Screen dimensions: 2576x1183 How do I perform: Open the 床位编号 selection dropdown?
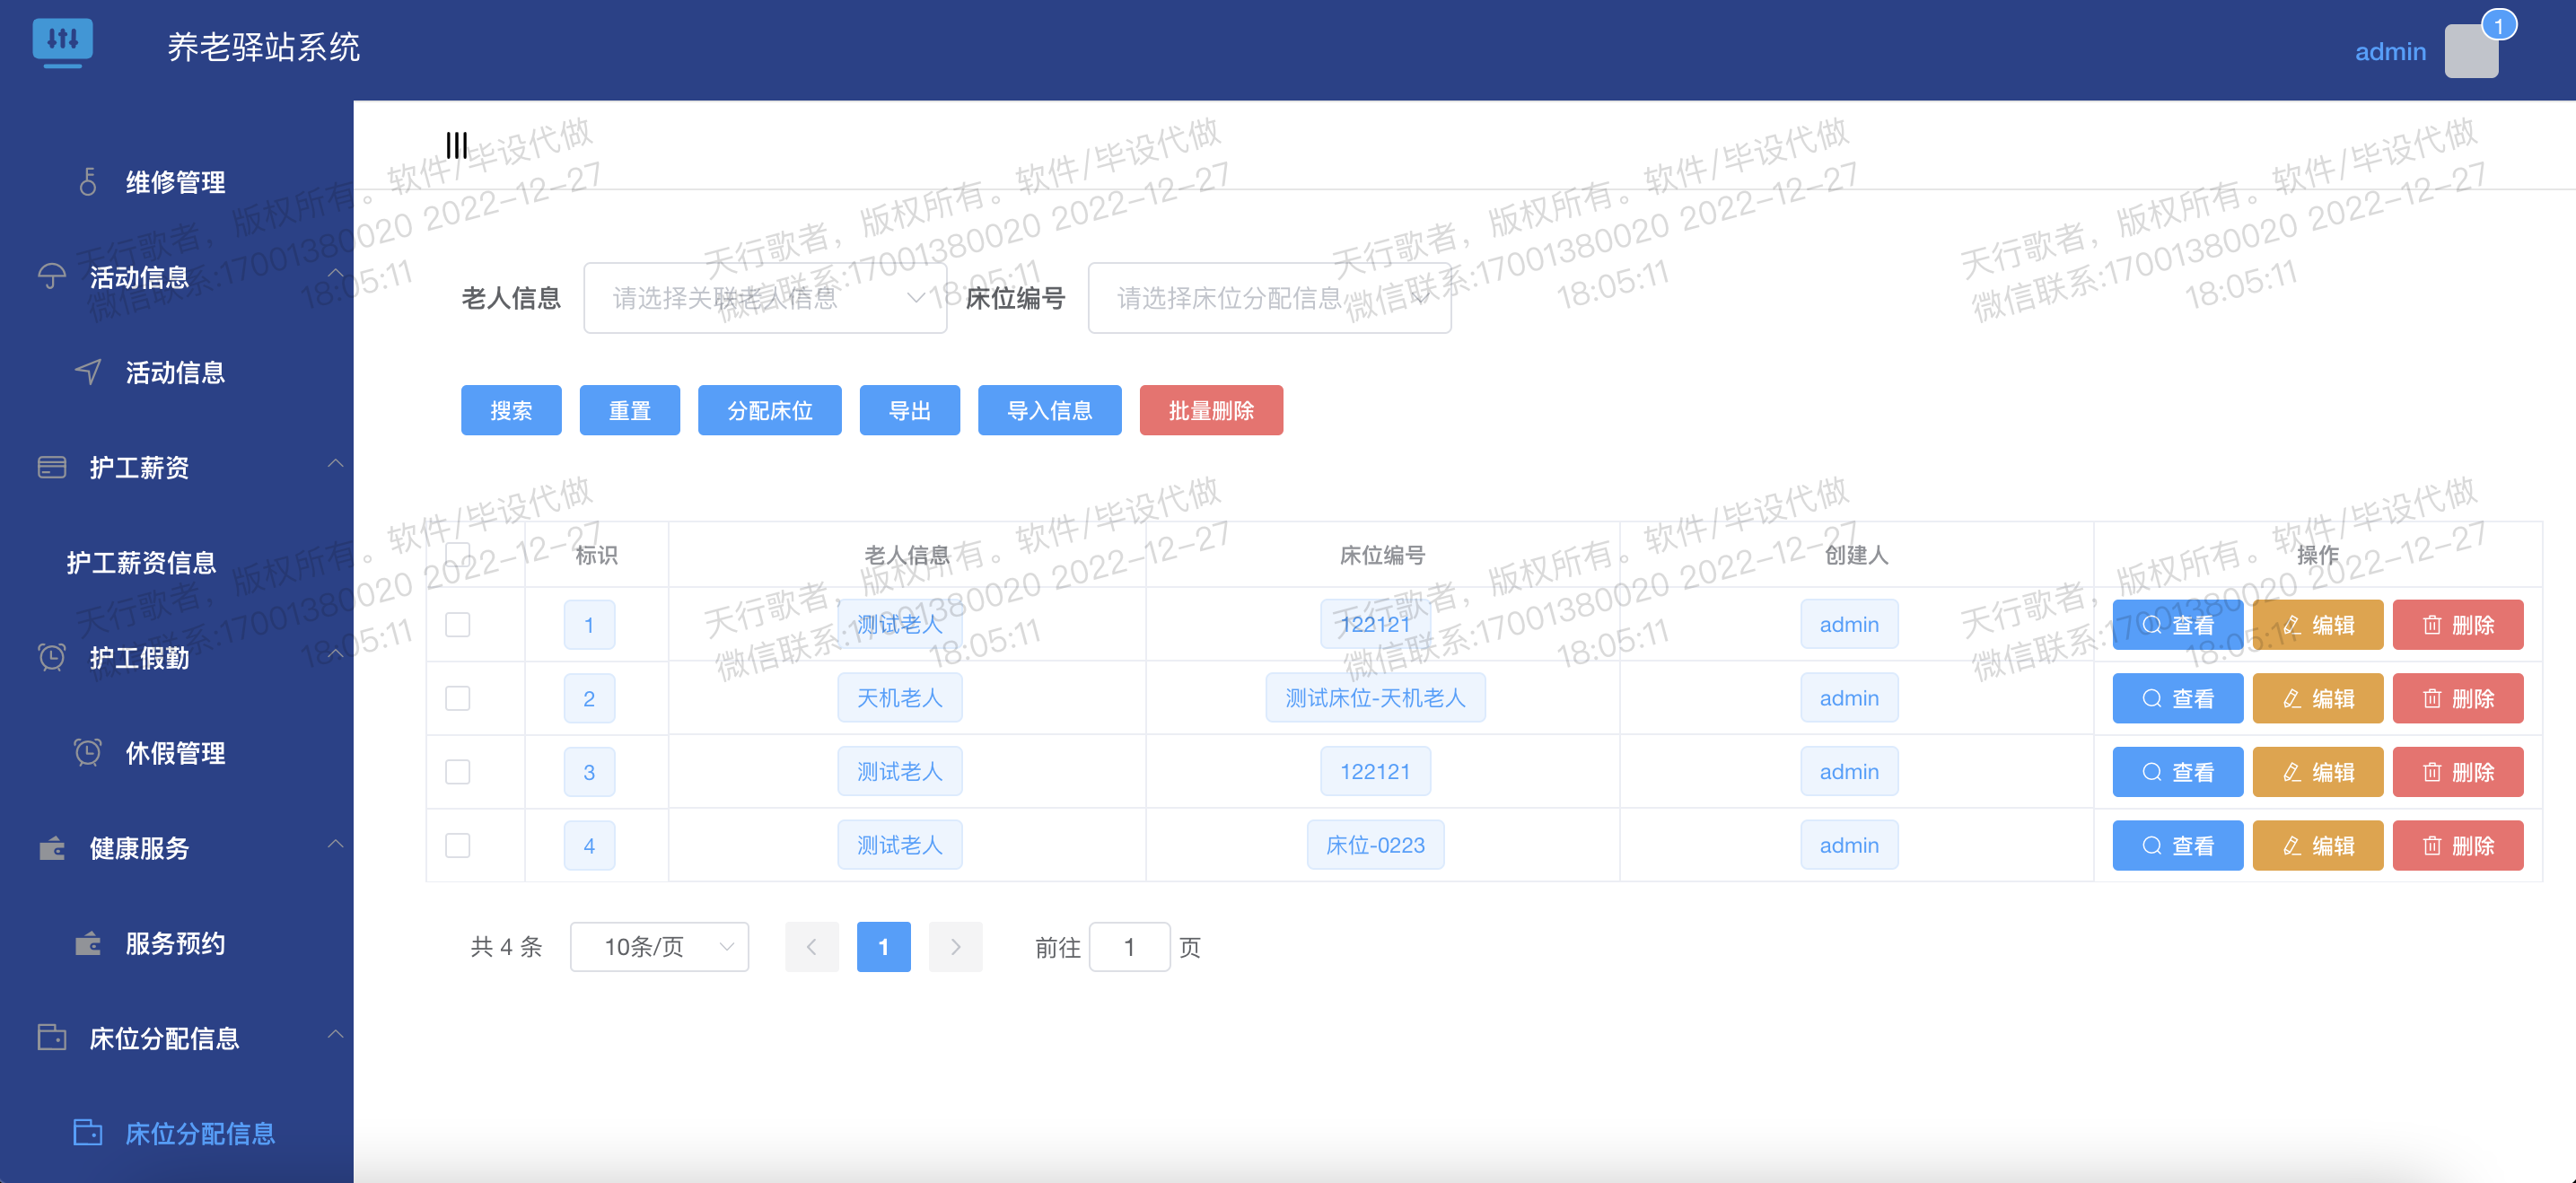click(x=1268, y=298)
